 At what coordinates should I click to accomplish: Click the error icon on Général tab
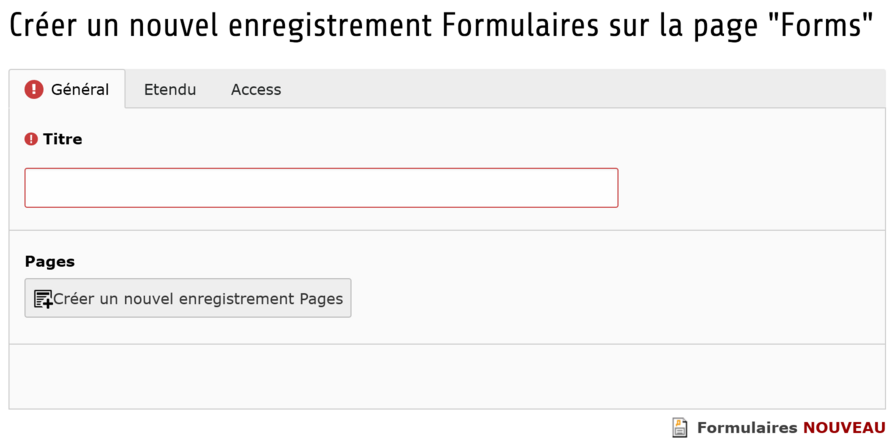click(34, 89)
